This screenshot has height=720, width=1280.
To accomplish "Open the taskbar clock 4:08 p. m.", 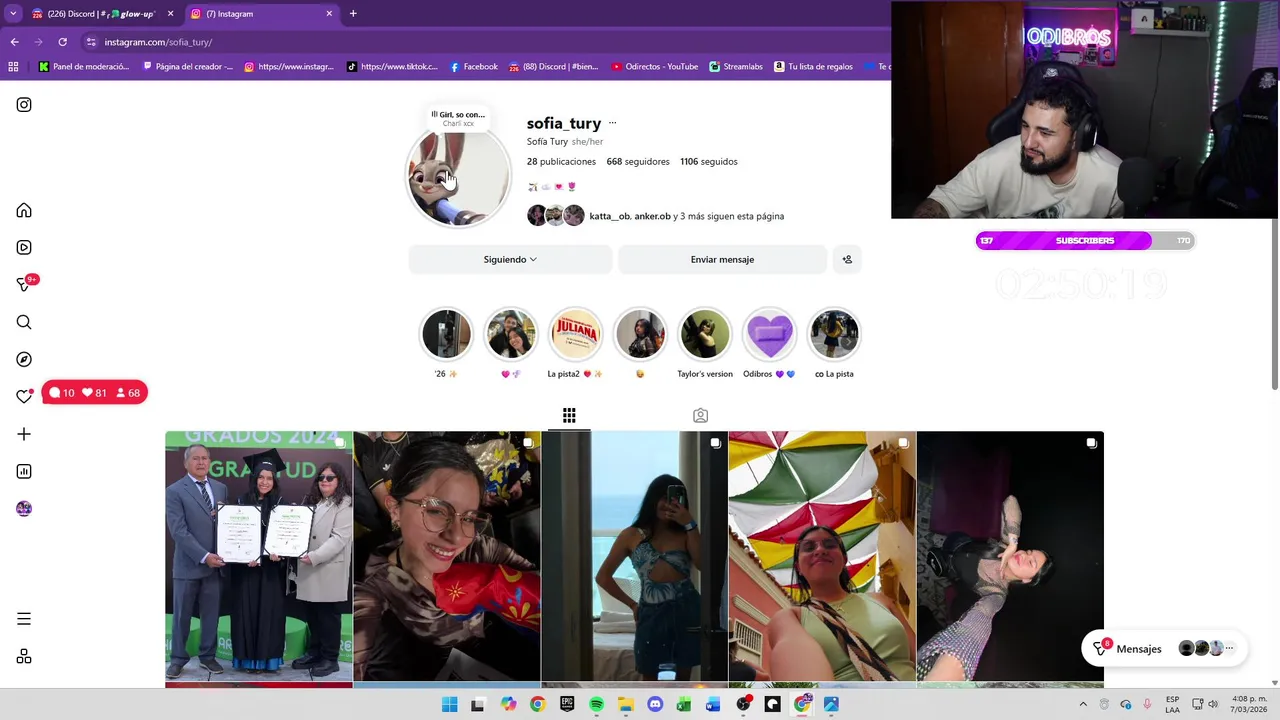I will (1250, 704).
